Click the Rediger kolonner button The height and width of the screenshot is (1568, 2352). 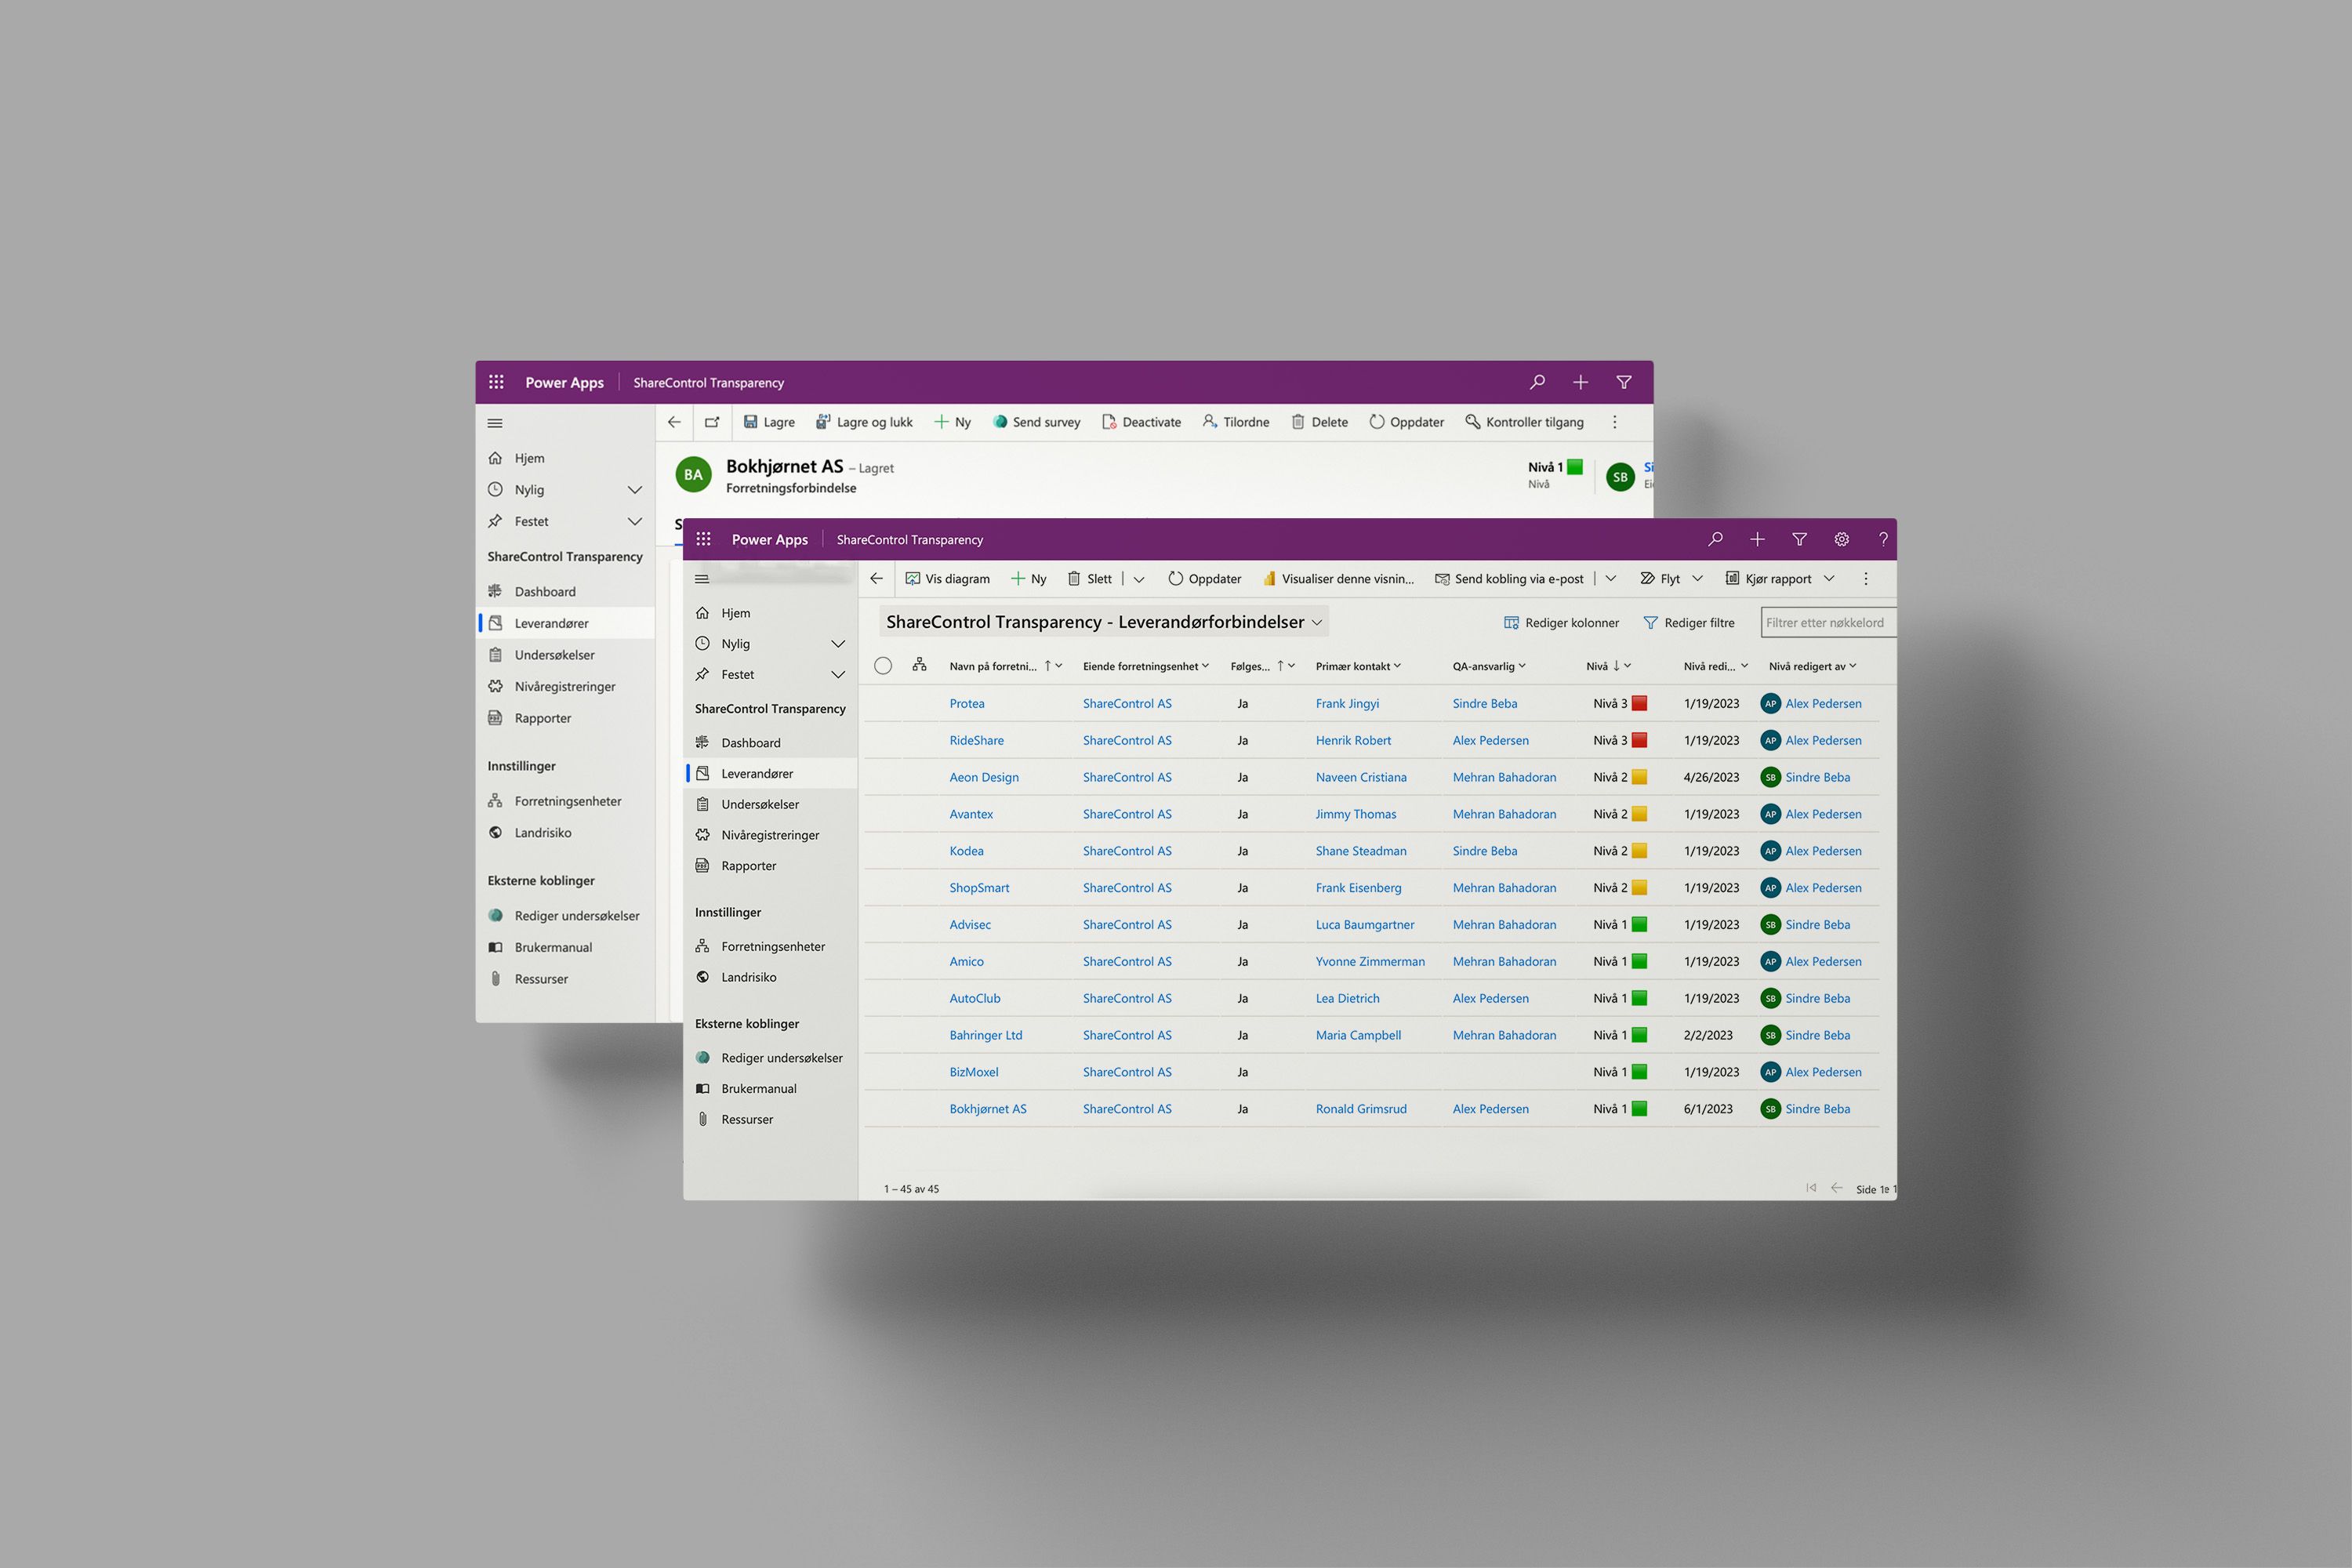point(1561,622)
